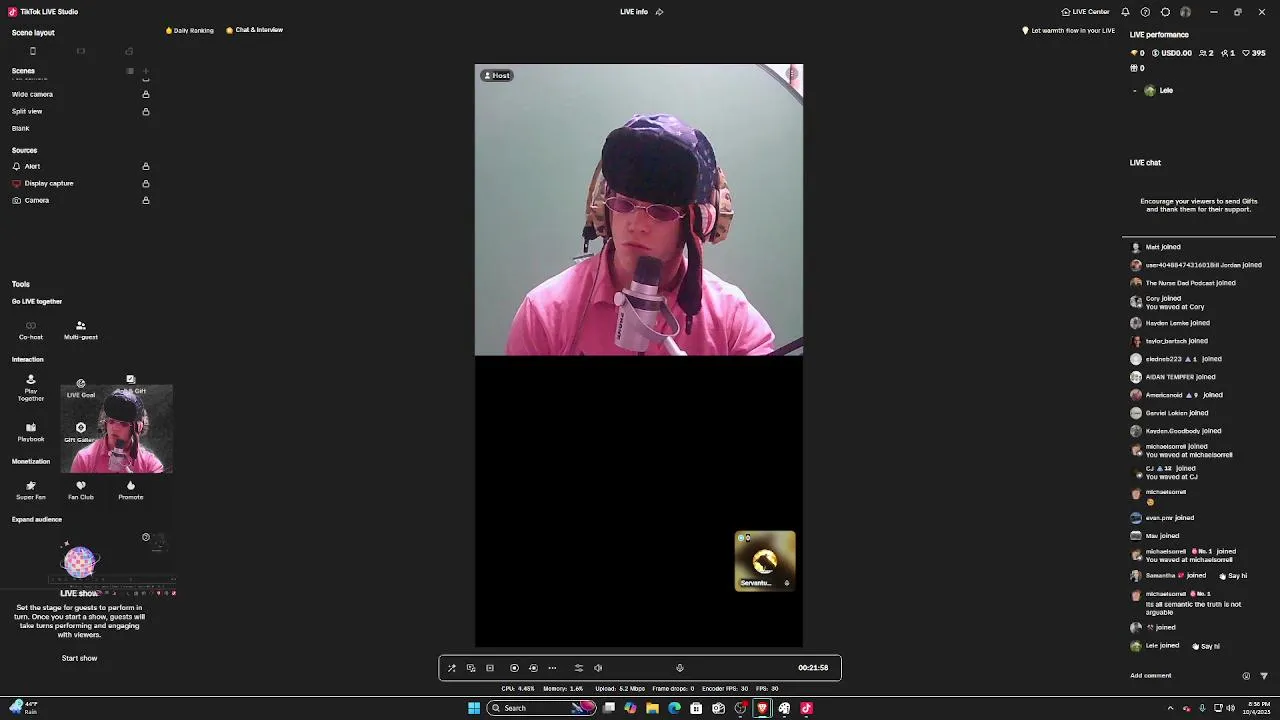This screenshot has height=720, width=1280.
Task: Show hidden system tray icons
Action: coord(1170,708)
